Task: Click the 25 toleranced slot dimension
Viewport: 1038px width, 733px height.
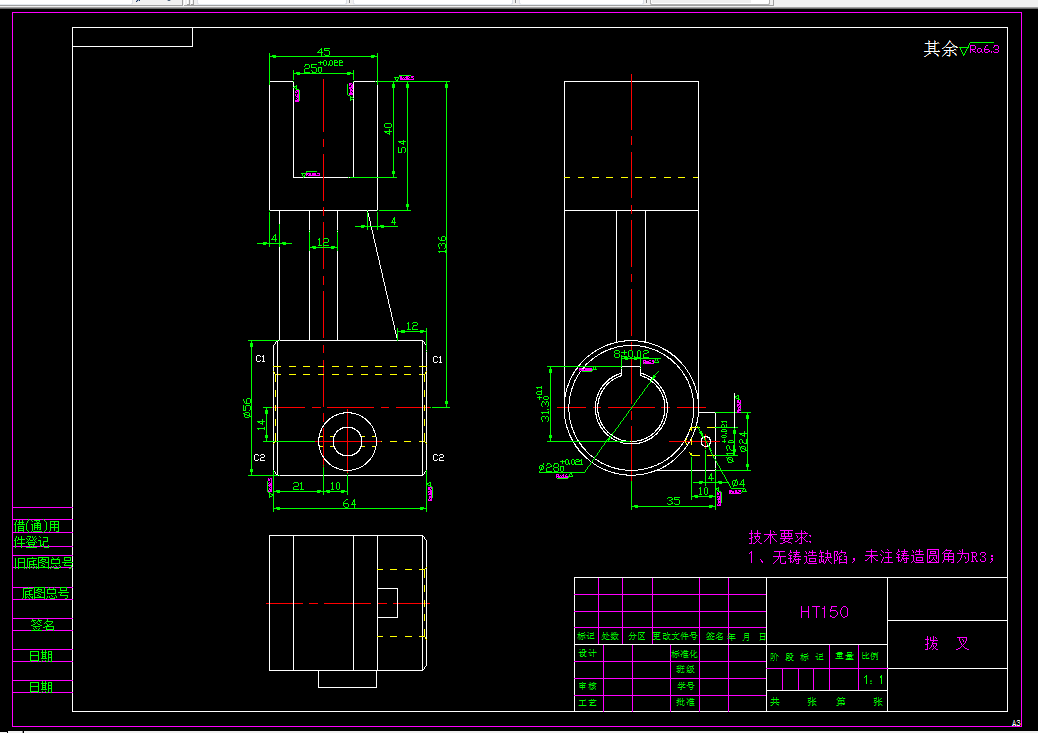Action: [323, 66]
